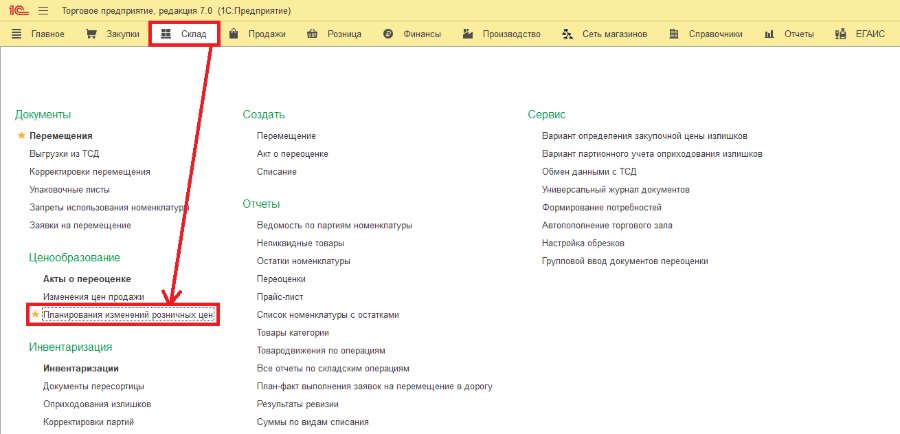Open the Результаты ревизии report
The height and width of the screenshot is (434, 900).
[298, 404]
